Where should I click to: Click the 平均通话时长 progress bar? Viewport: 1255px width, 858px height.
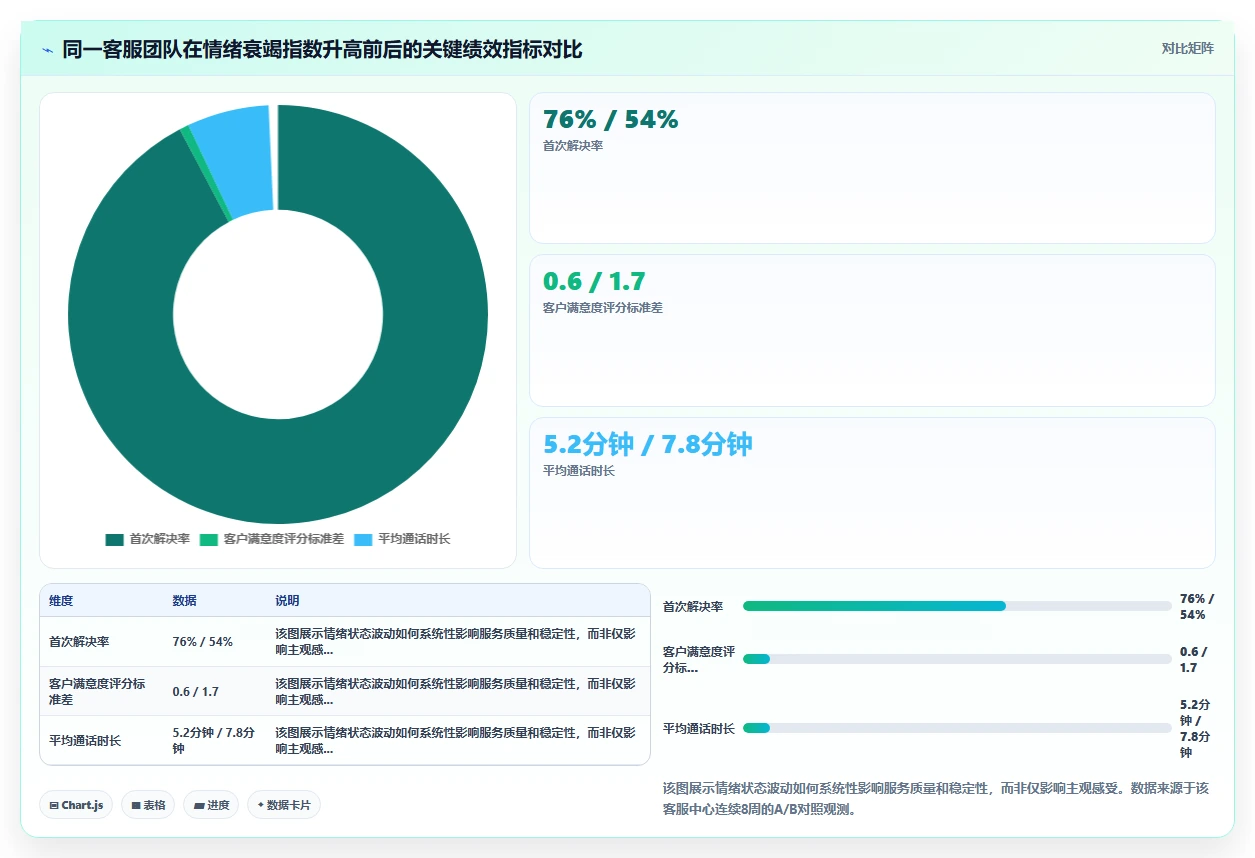(957, 728)
